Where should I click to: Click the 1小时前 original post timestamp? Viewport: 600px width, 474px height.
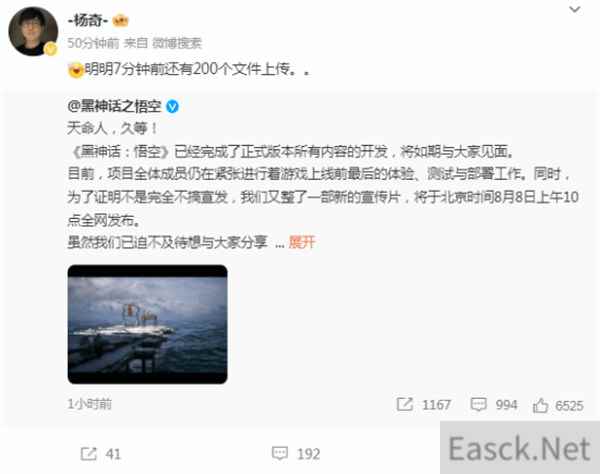pyautogui.click(x=90, y=404)
